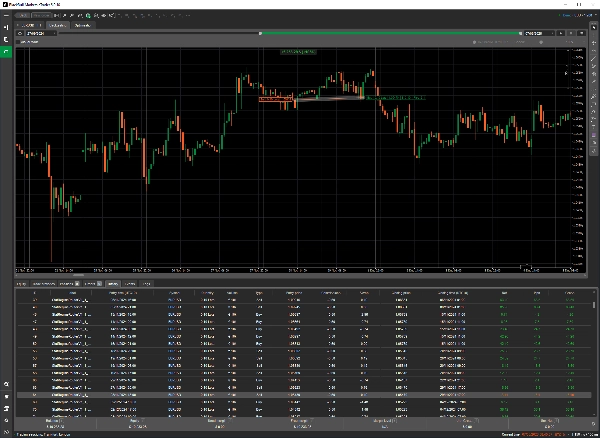Screen dimensions: 600x438
Task: Click the purple icon in right drawing toolbar
Action: pos(594,135)
